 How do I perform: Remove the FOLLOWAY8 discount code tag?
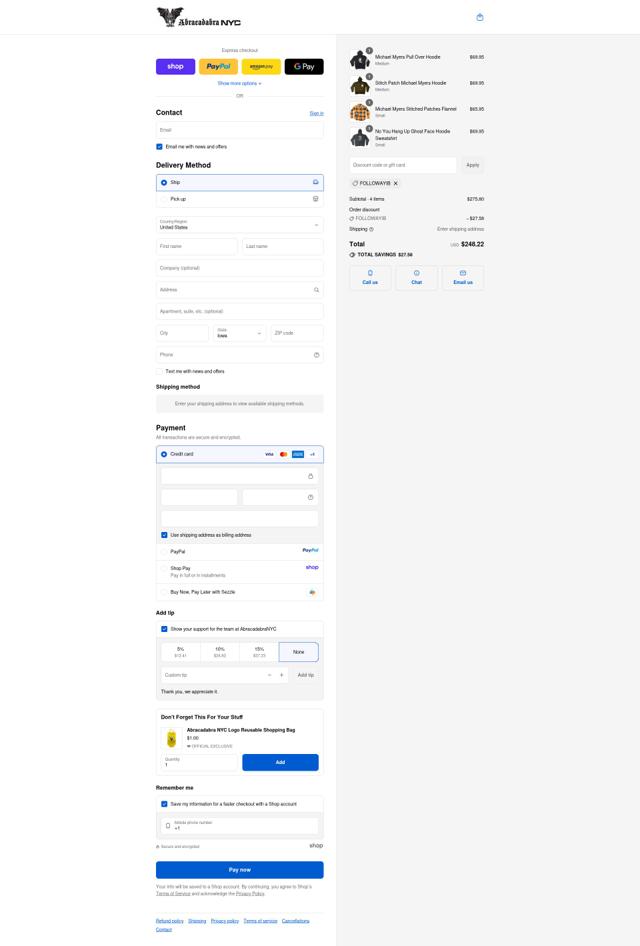click(x=396, y=183)
